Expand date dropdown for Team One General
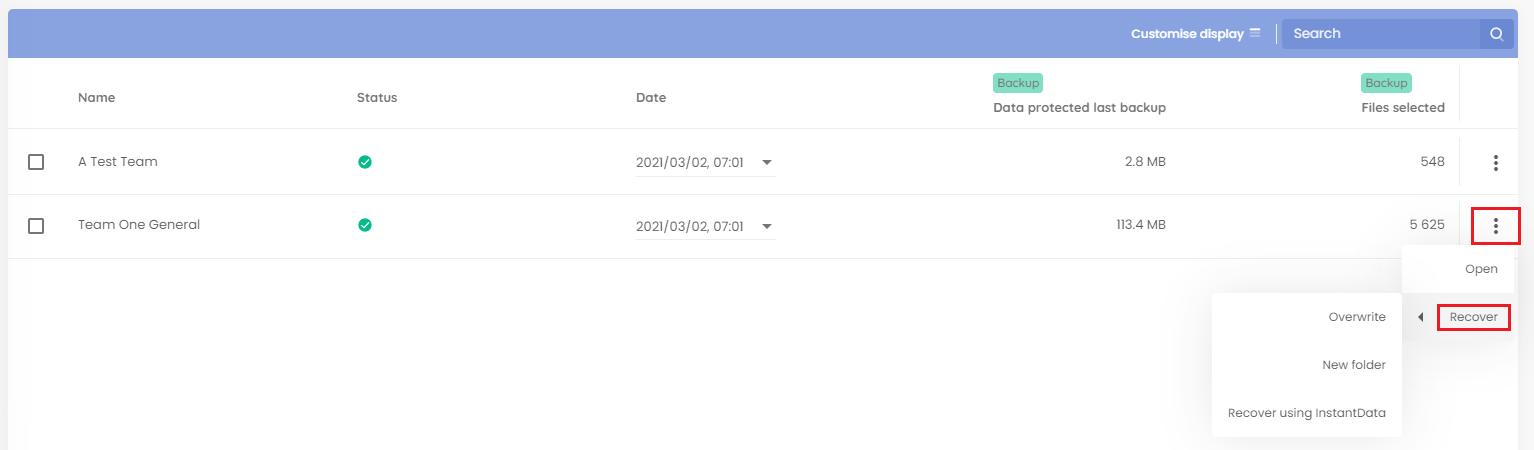This screenshot has width=1534, height=450. 767,226
